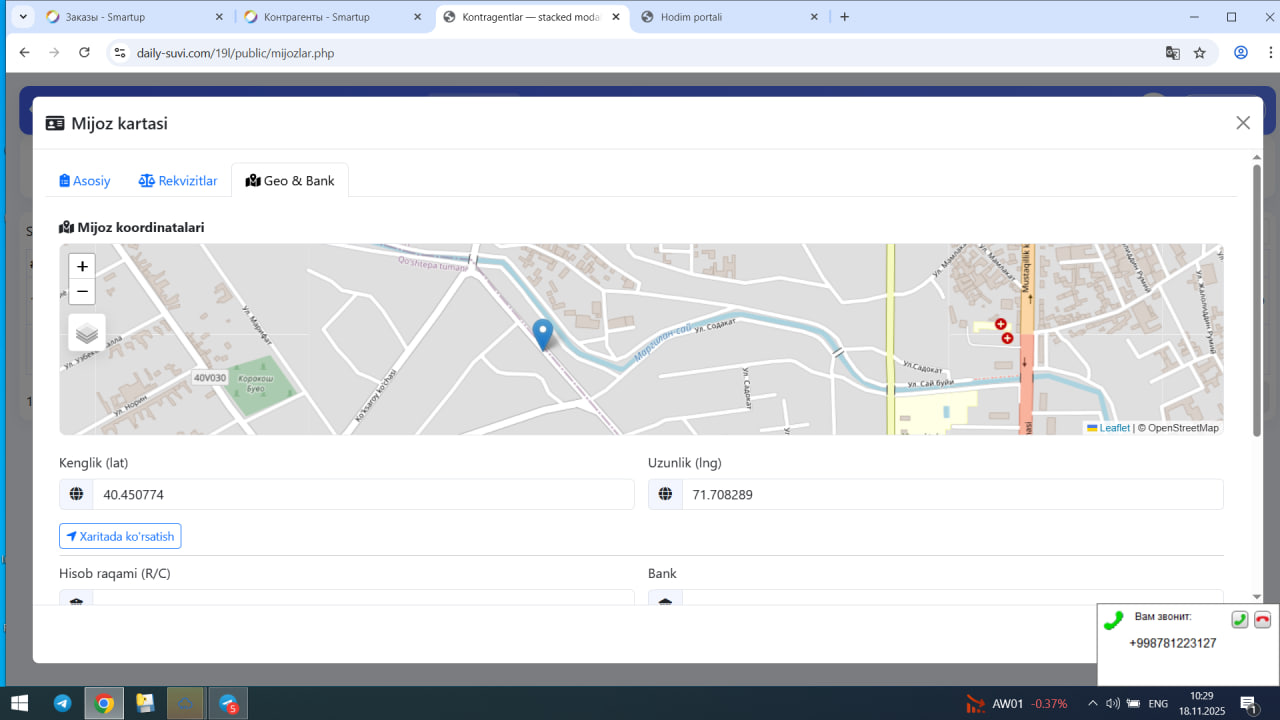The image size is (1280, 720).
Task: Bookmark this page with star icon
Action: click(1200, 53)
